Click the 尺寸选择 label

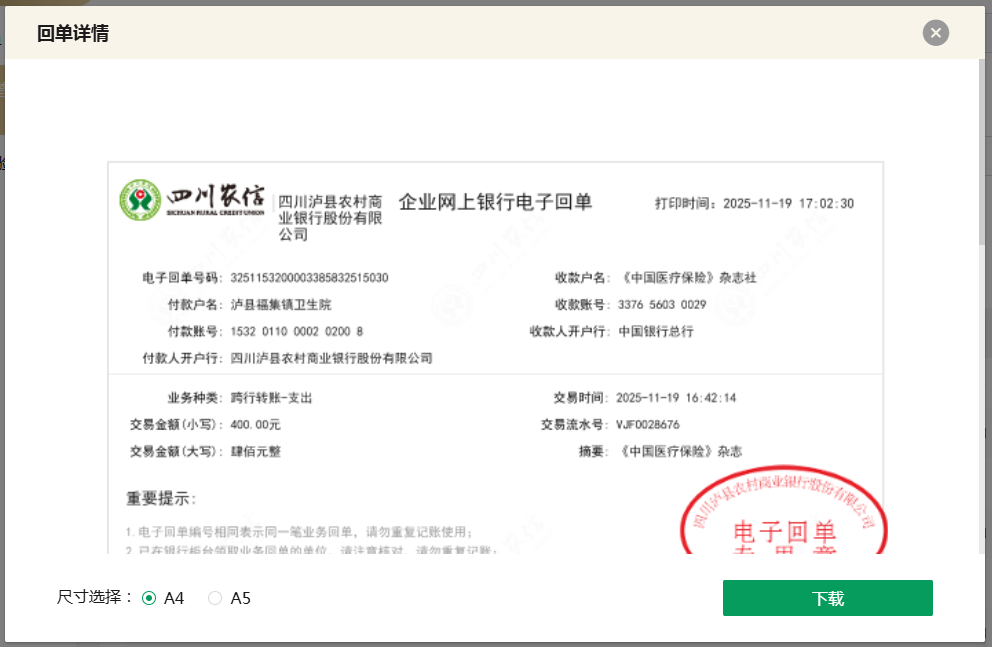(95, 597)
